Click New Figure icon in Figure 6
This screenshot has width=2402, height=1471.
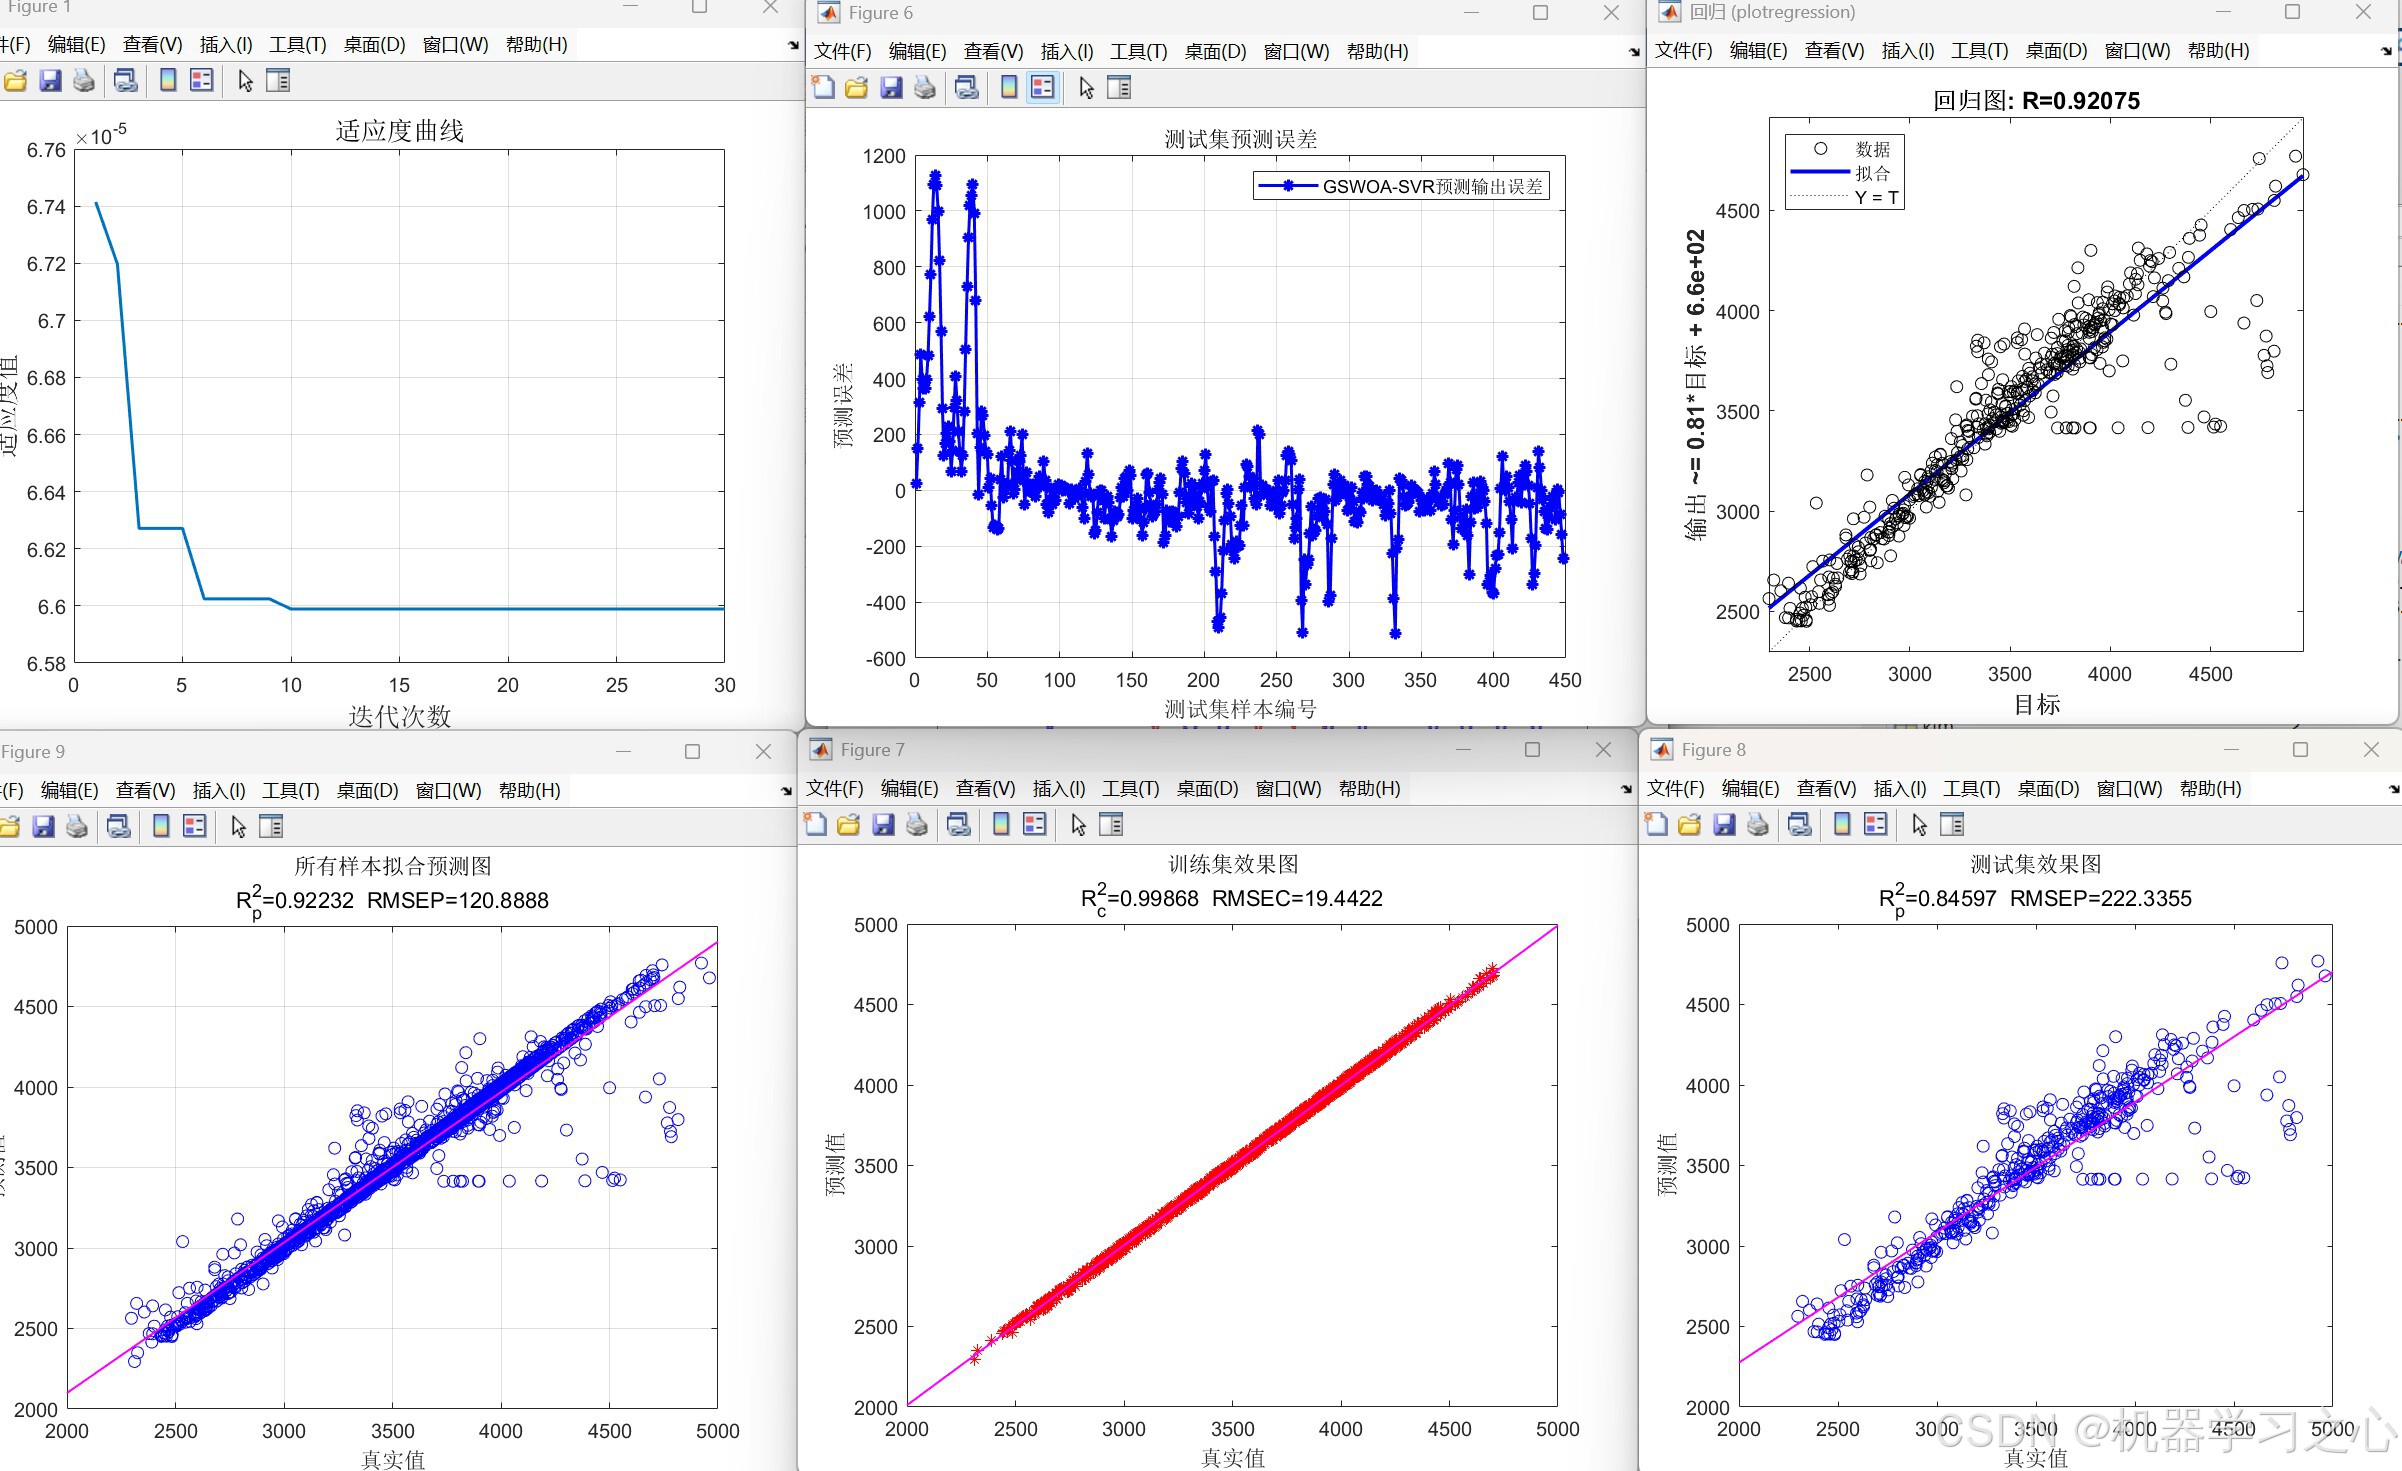coord(823,88)
